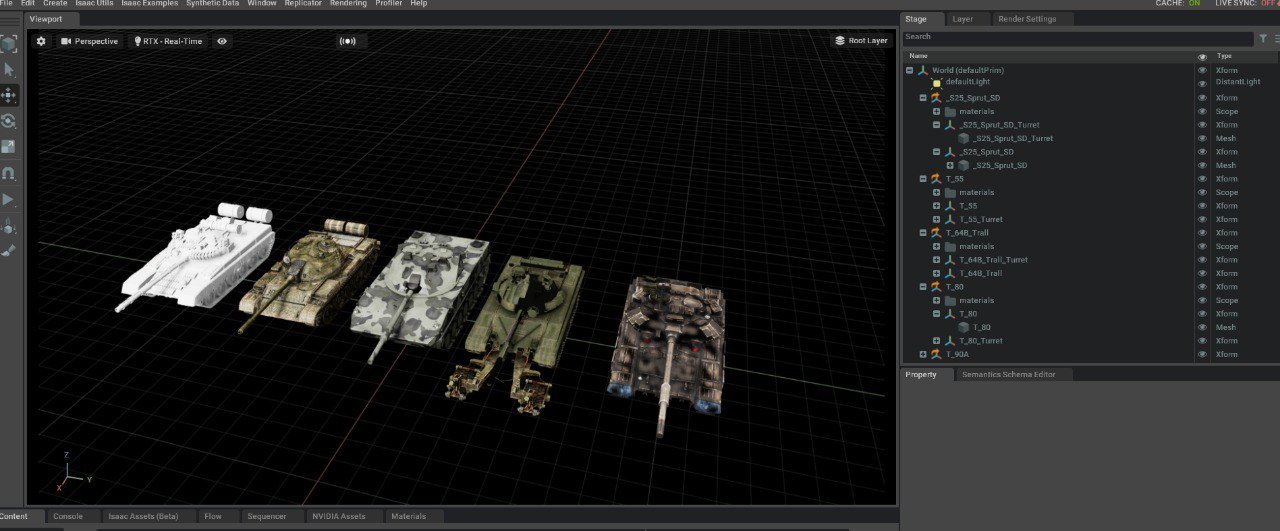
Task: Select the white untextured tank in viewport
Action: [200, 255]
